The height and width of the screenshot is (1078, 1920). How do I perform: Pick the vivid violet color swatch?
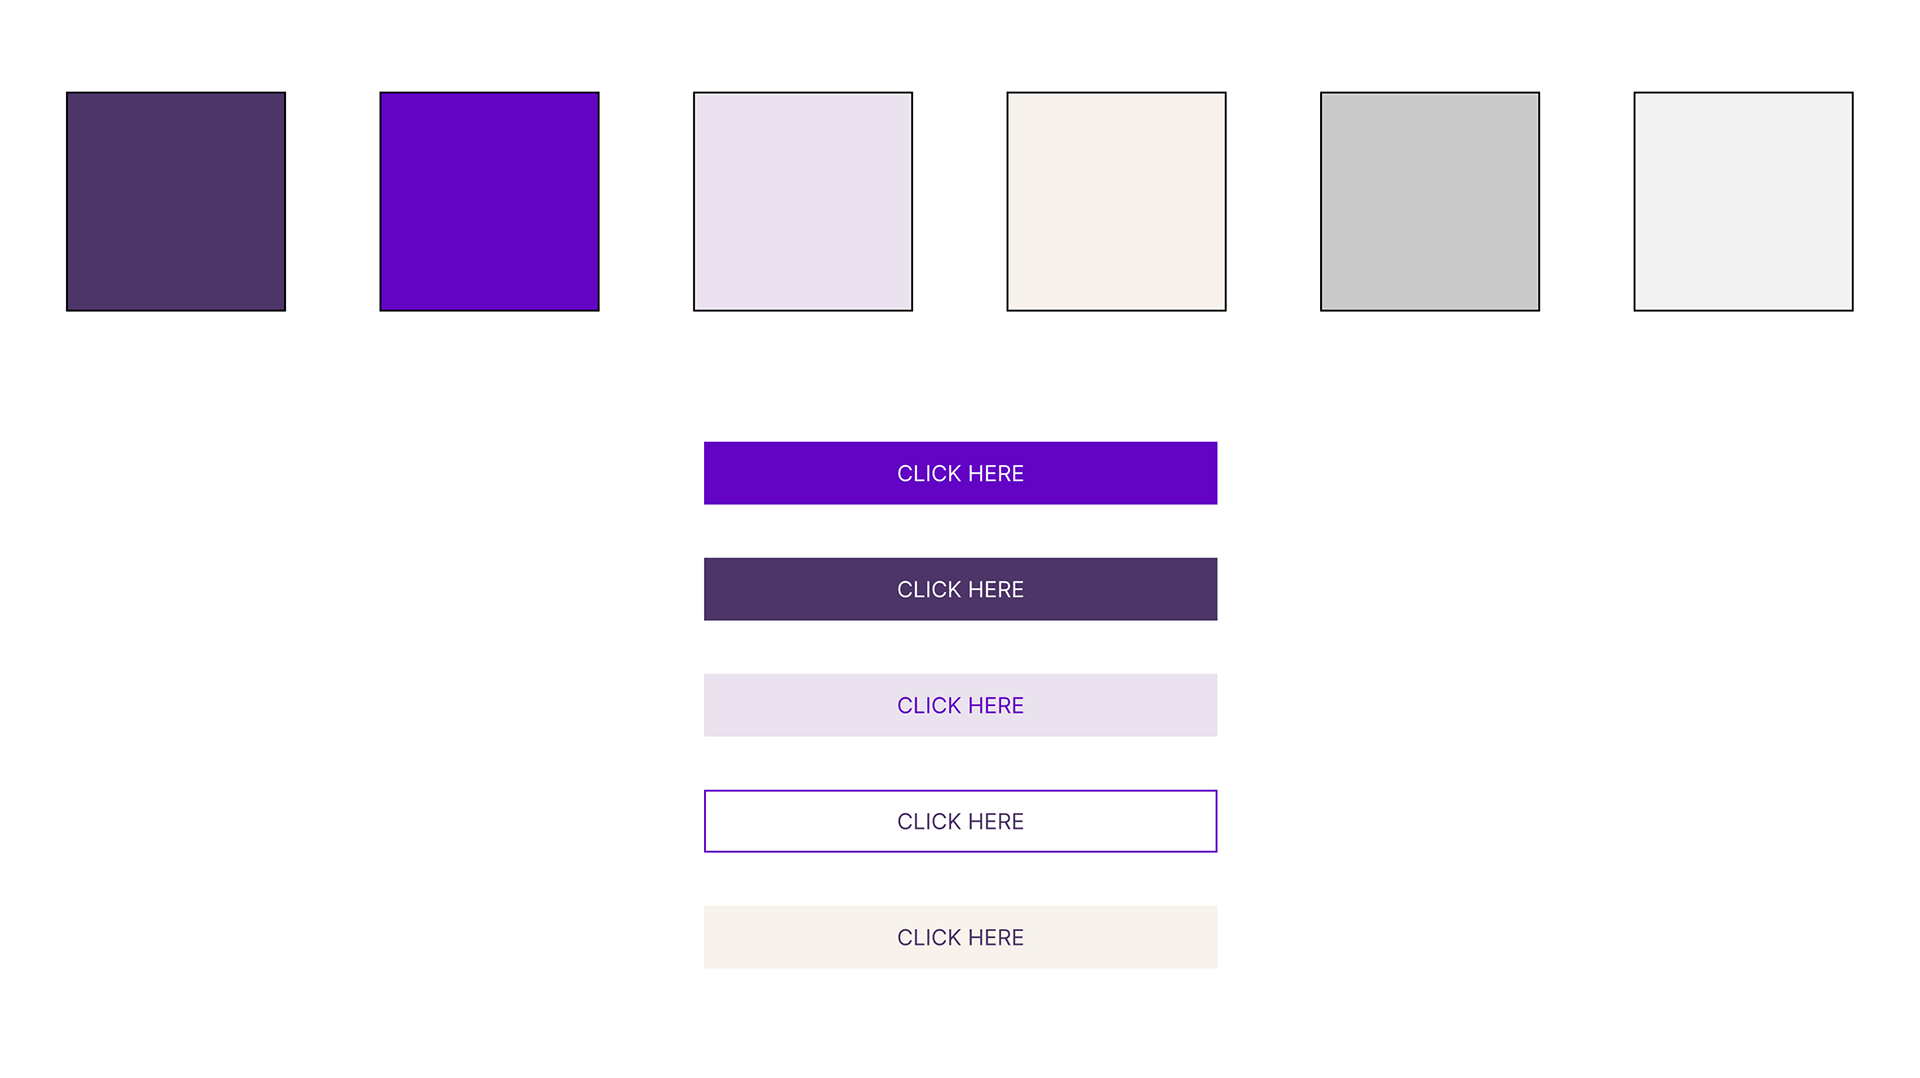click(x=489, y=201)
